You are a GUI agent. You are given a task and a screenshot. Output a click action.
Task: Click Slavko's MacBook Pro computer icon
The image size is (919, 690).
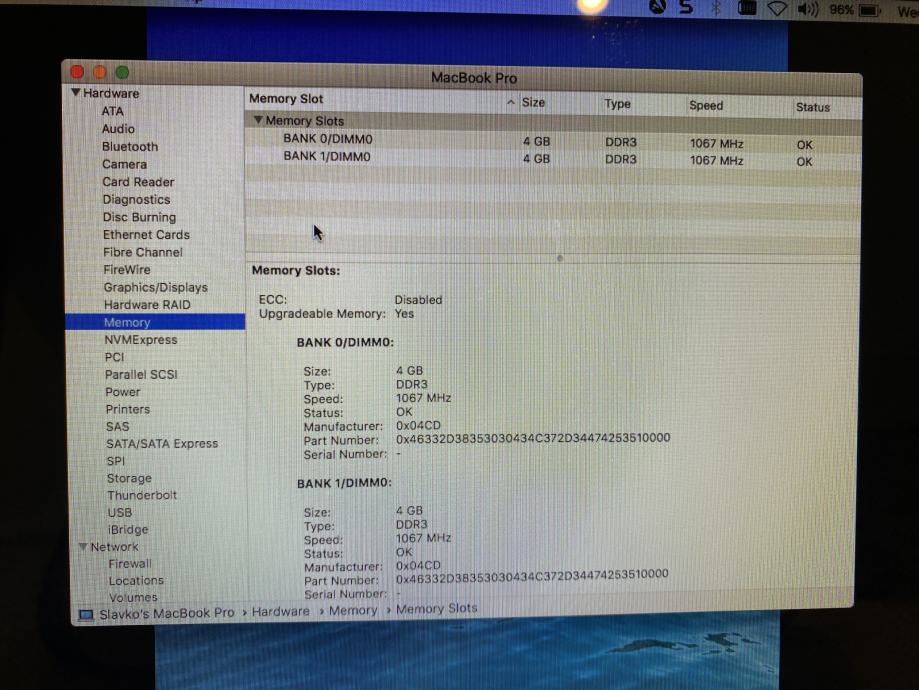pyautogui.click(x=86, y=615)
